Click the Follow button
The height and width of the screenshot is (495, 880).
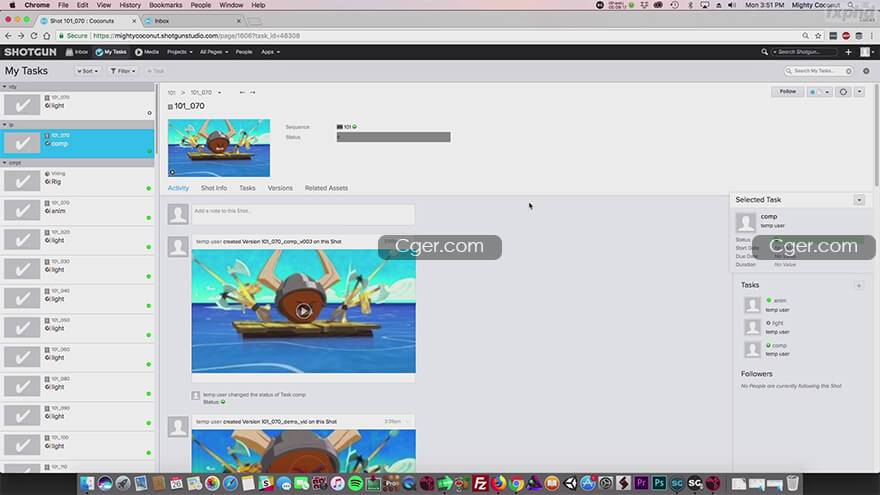(787, 91)
